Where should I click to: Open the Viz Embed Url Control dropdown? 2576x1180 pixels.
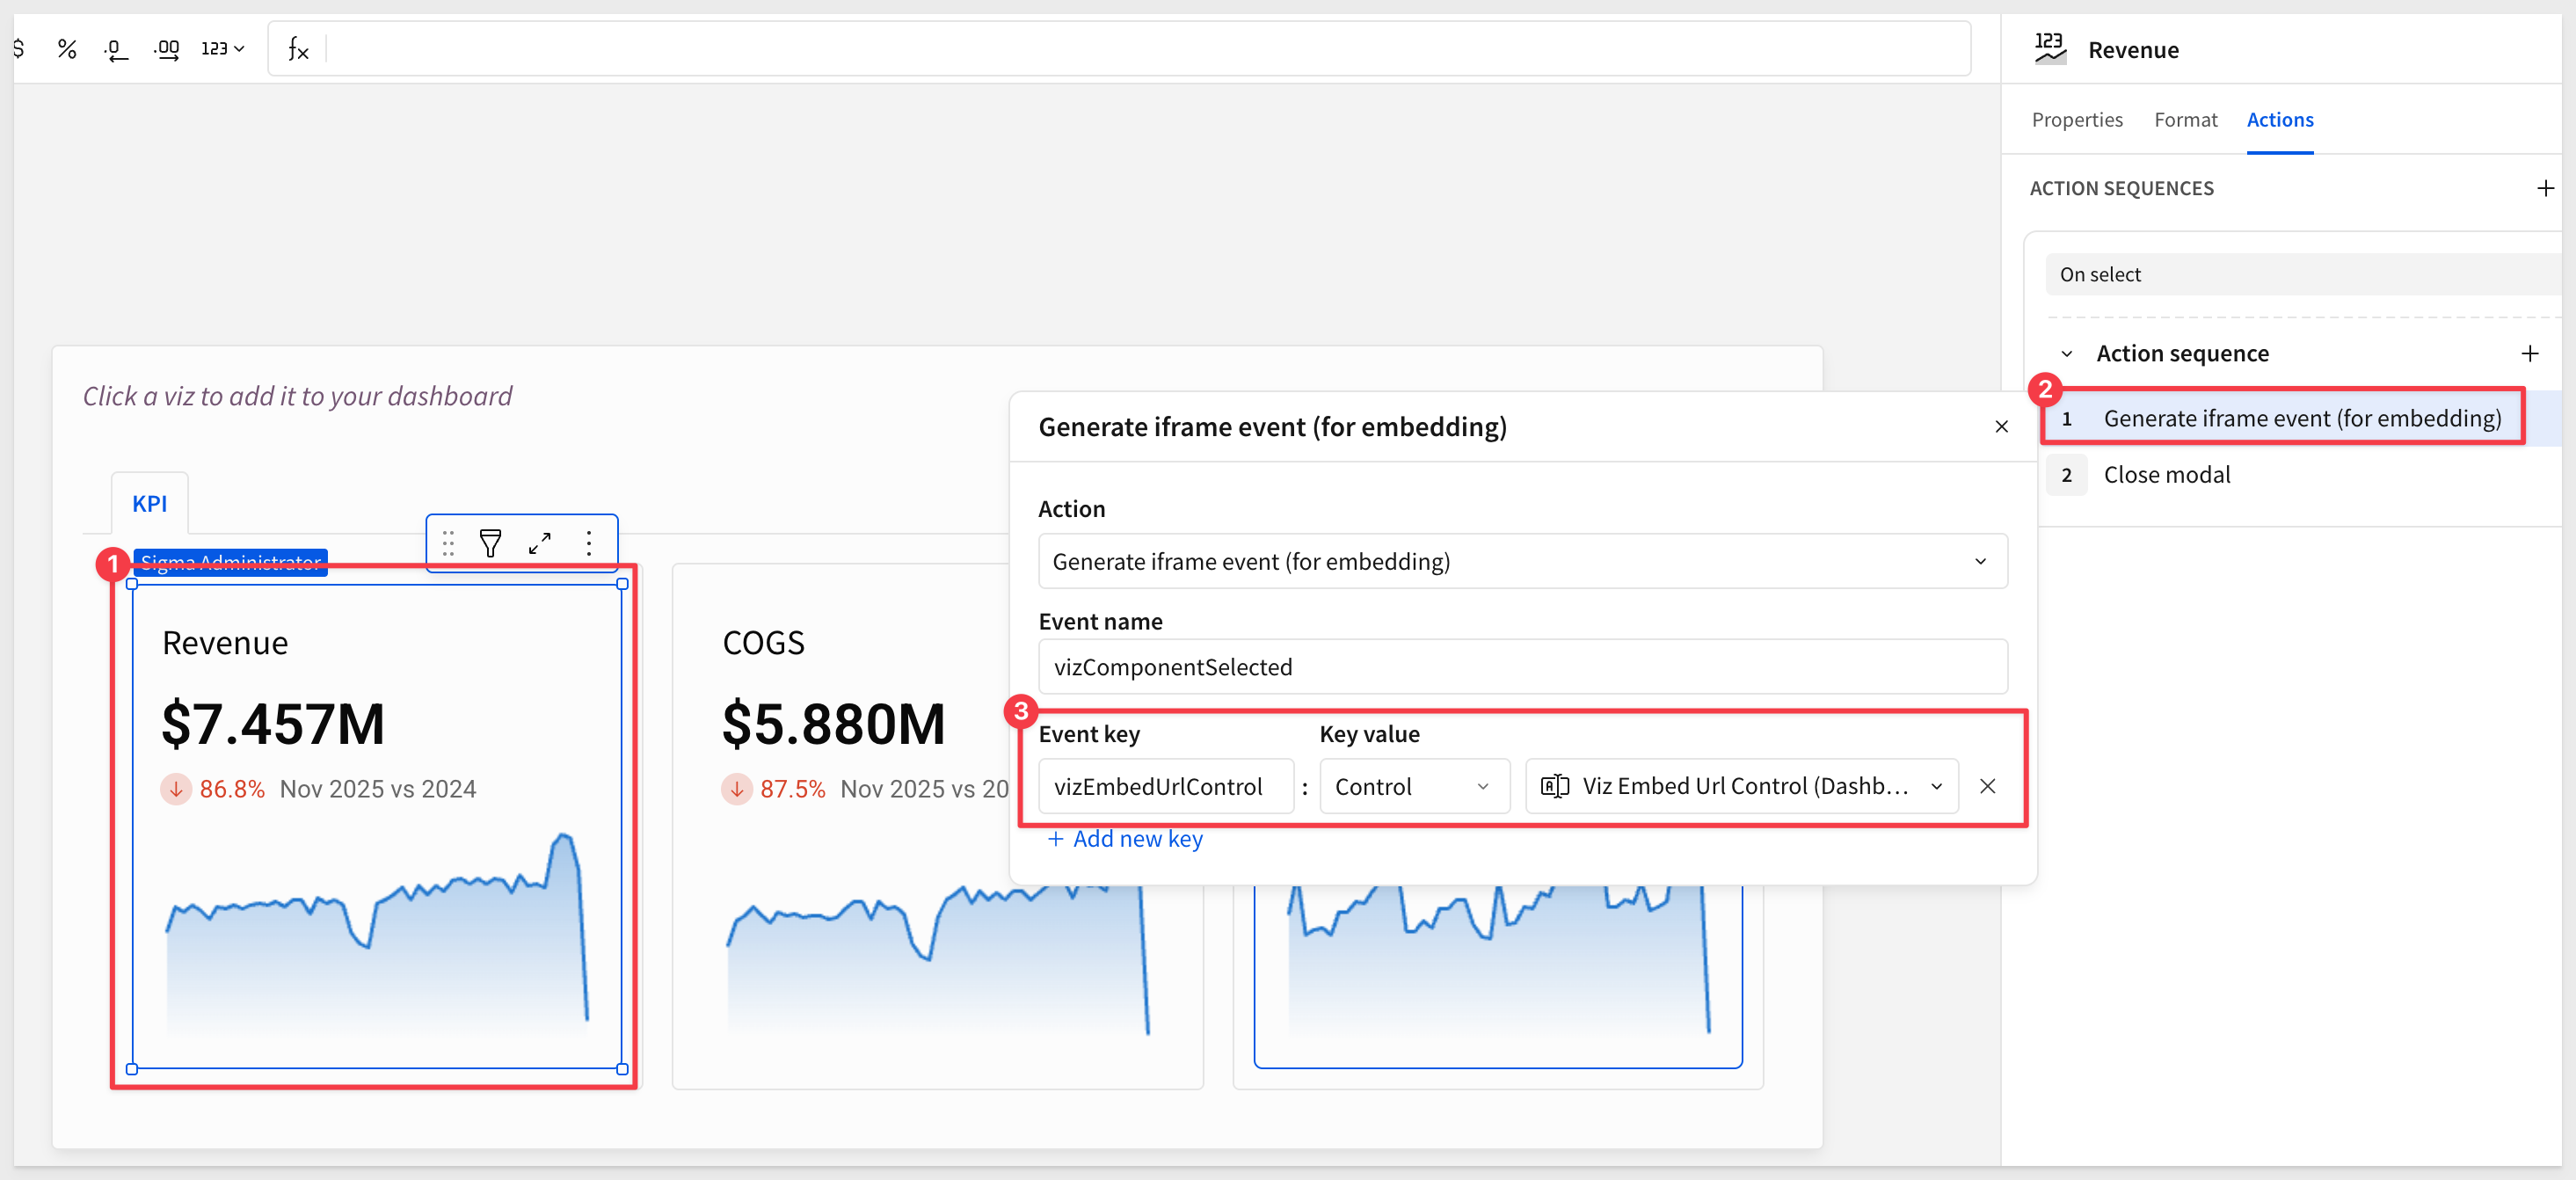1741,786
